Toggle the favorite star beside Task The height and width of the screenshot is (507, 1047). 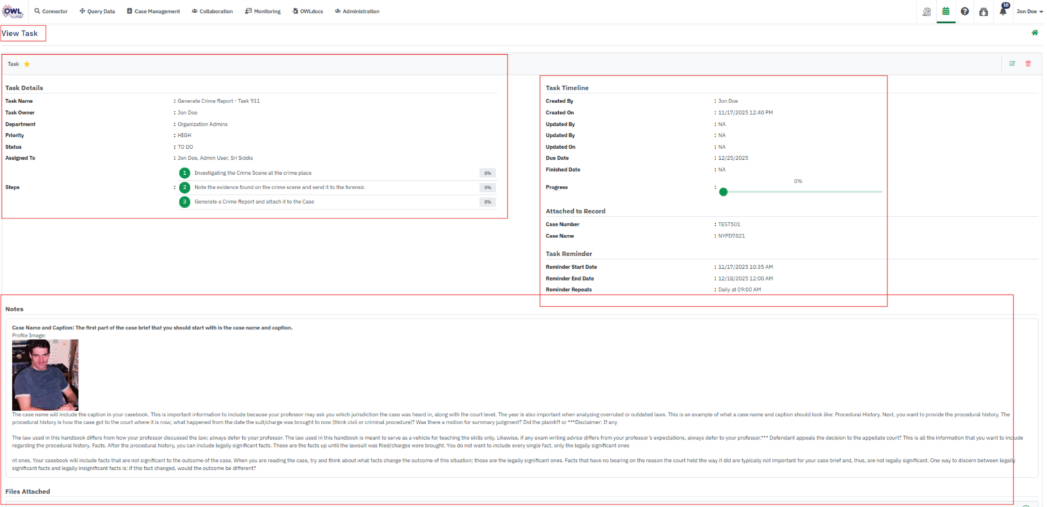[27, 64]
